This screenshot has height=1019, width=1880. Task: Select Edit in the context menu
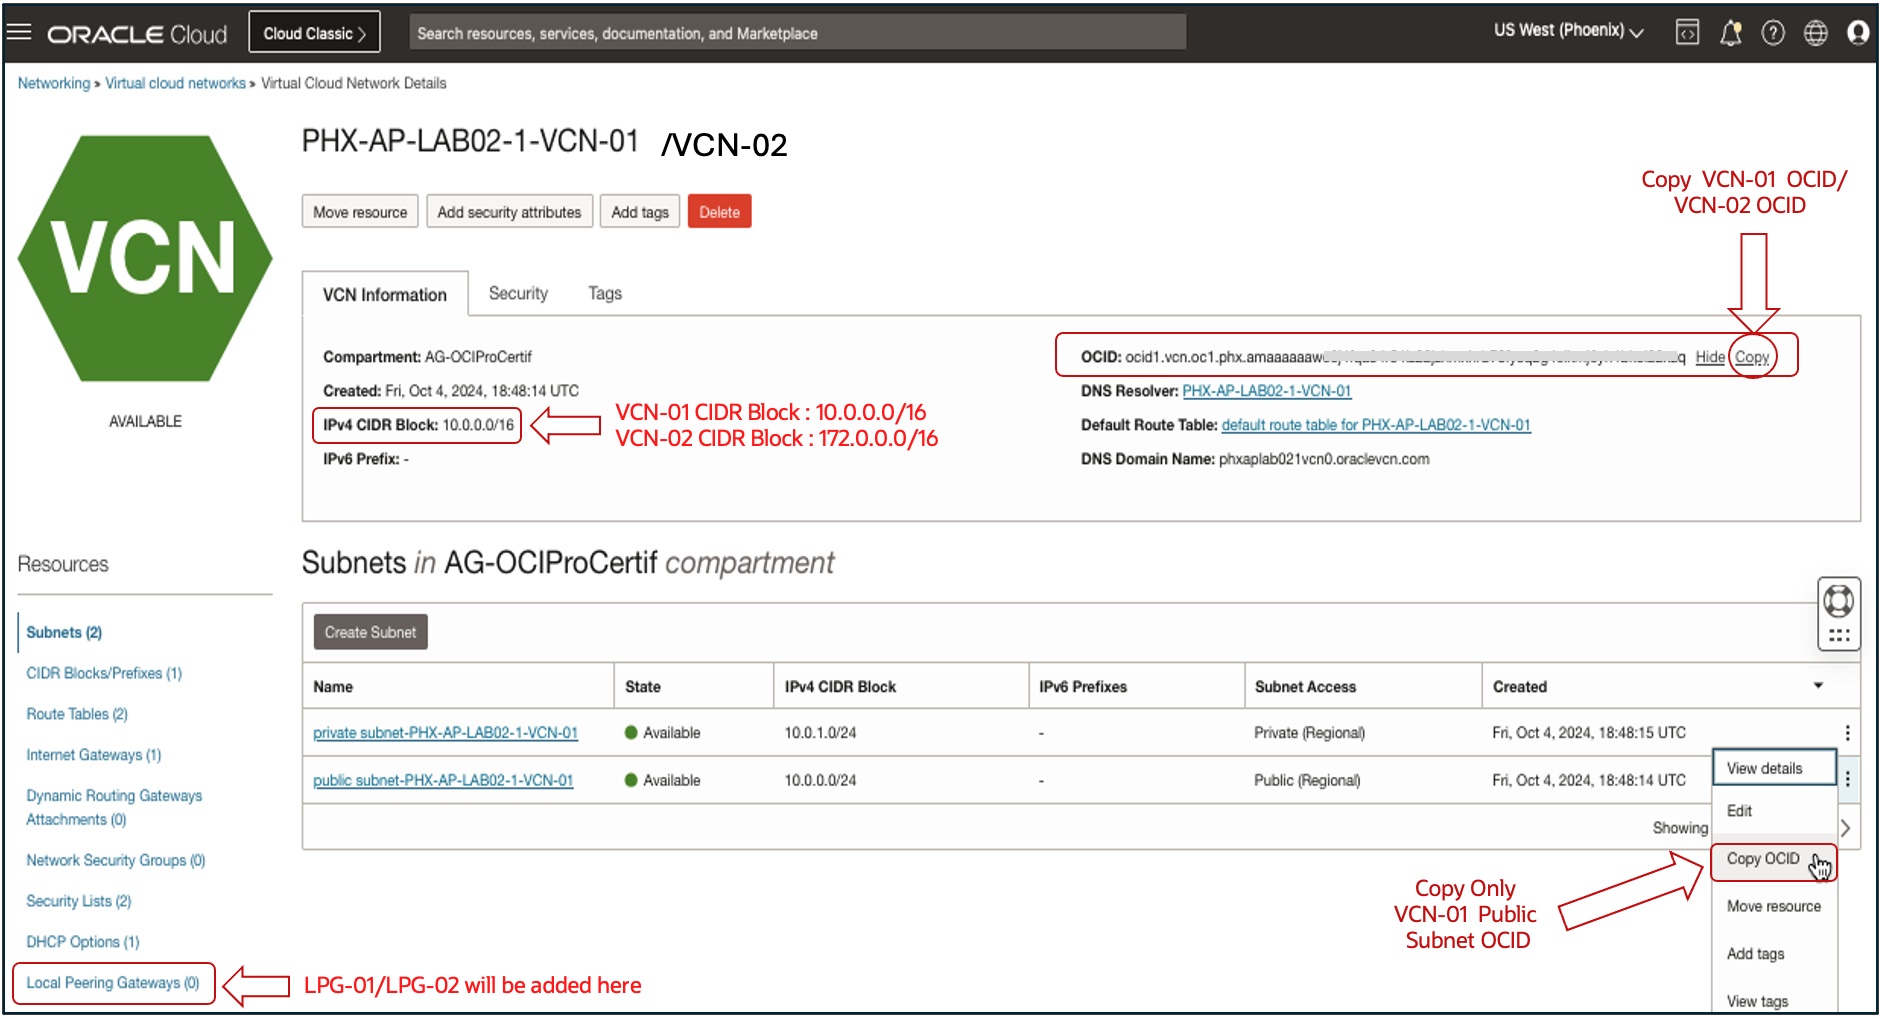[1774, 811]
